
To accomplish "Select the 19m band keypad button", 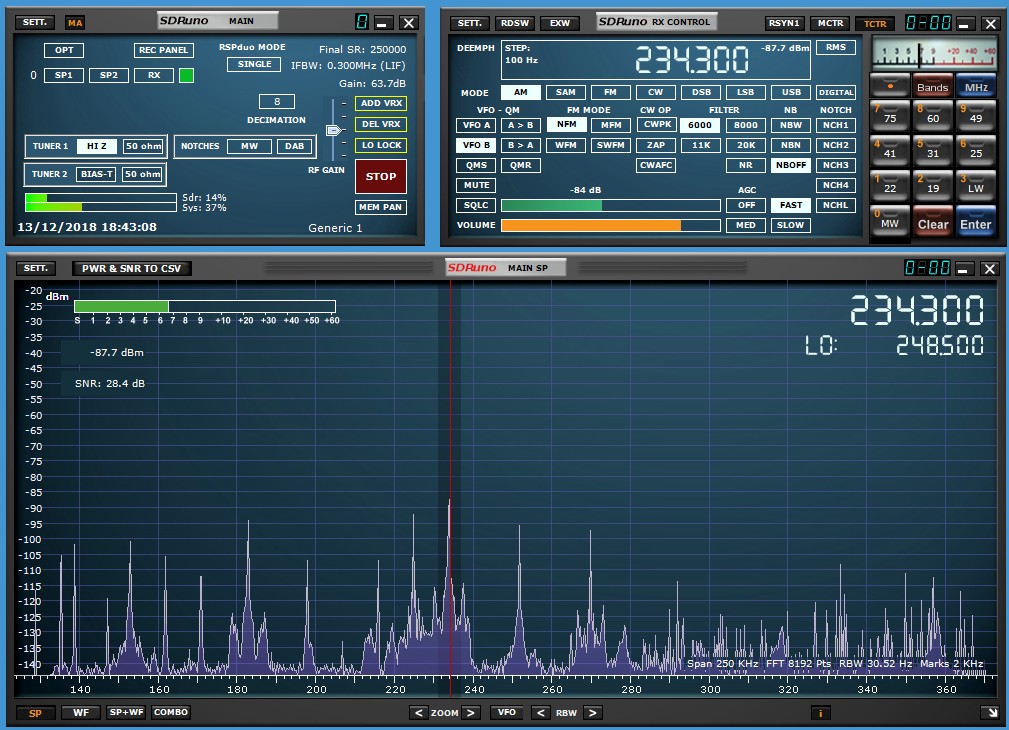I will (932, 185).
